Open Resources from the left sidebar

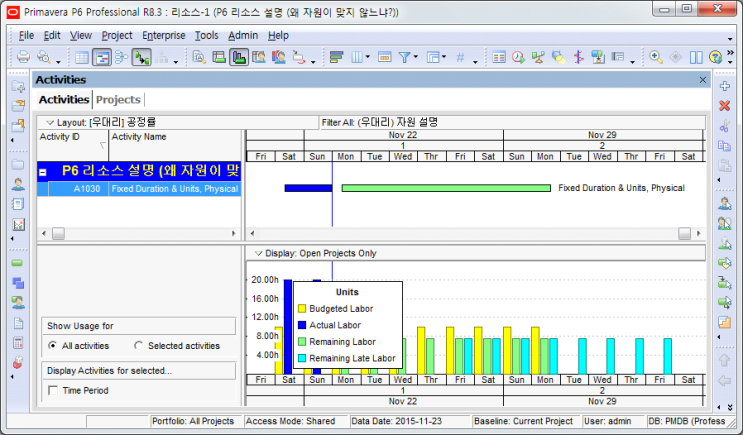point(18,184)
